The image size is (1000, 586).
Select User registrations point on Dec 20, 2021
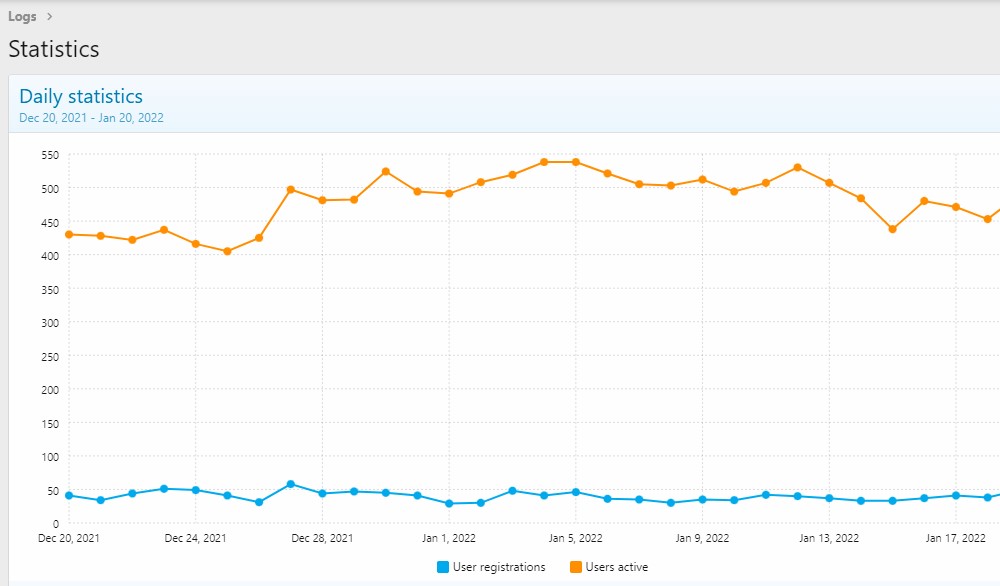coord(69,495)
